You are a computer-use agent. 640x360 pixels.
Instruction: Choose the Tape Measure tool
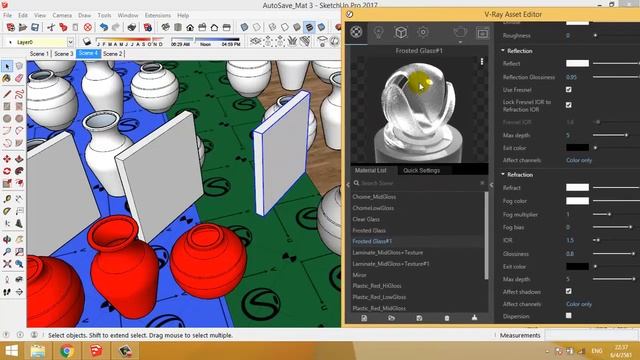click(7, 199)
